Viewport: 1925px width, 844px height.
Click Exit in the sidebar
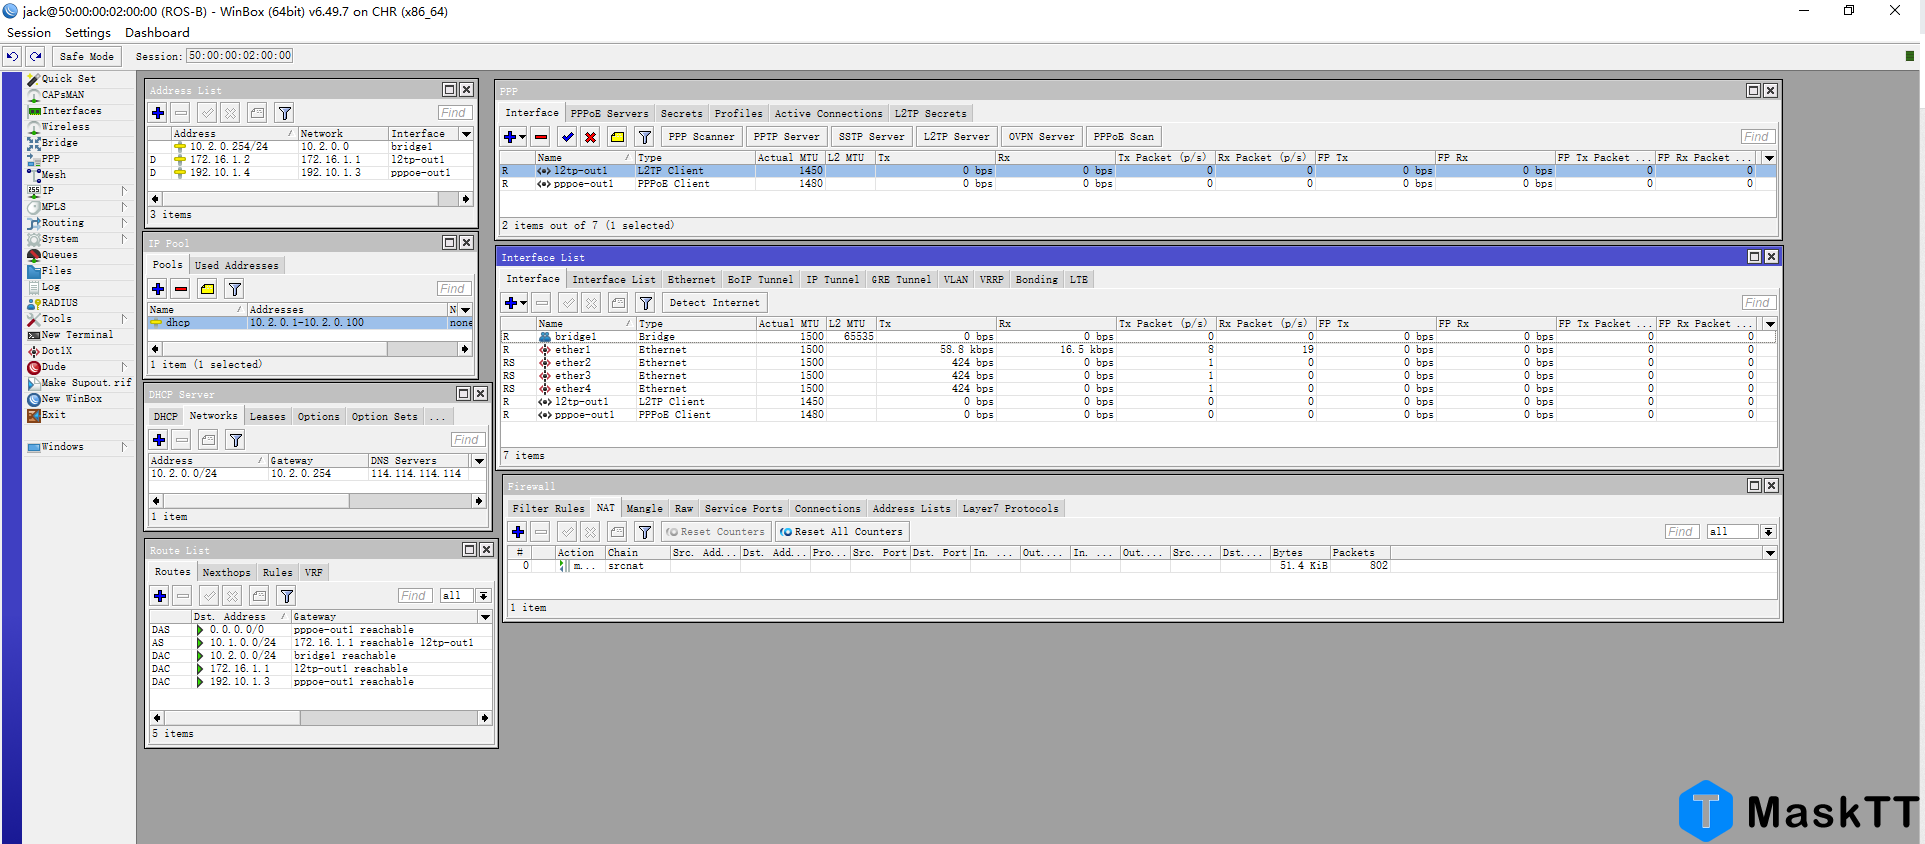tap(53, 414)
